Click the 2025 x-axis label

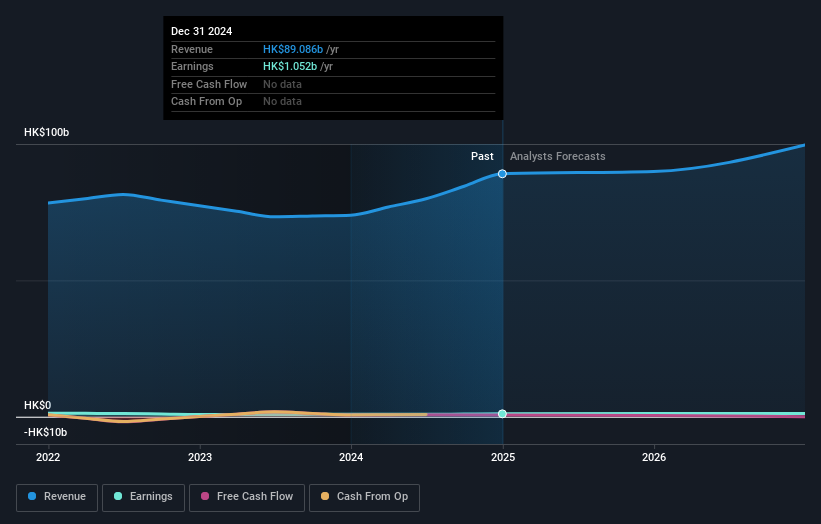[x=503, y=458]
